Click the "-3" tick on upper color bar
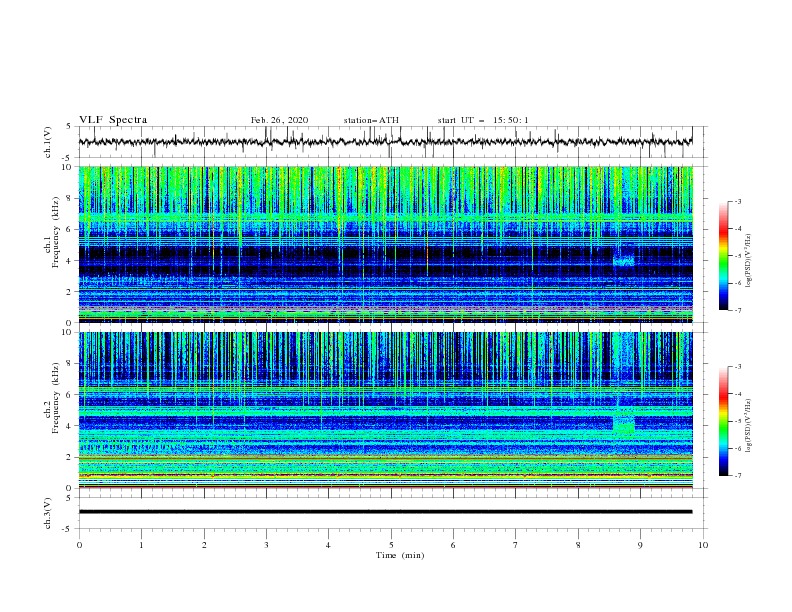The image size is (792, 612). 737,201
